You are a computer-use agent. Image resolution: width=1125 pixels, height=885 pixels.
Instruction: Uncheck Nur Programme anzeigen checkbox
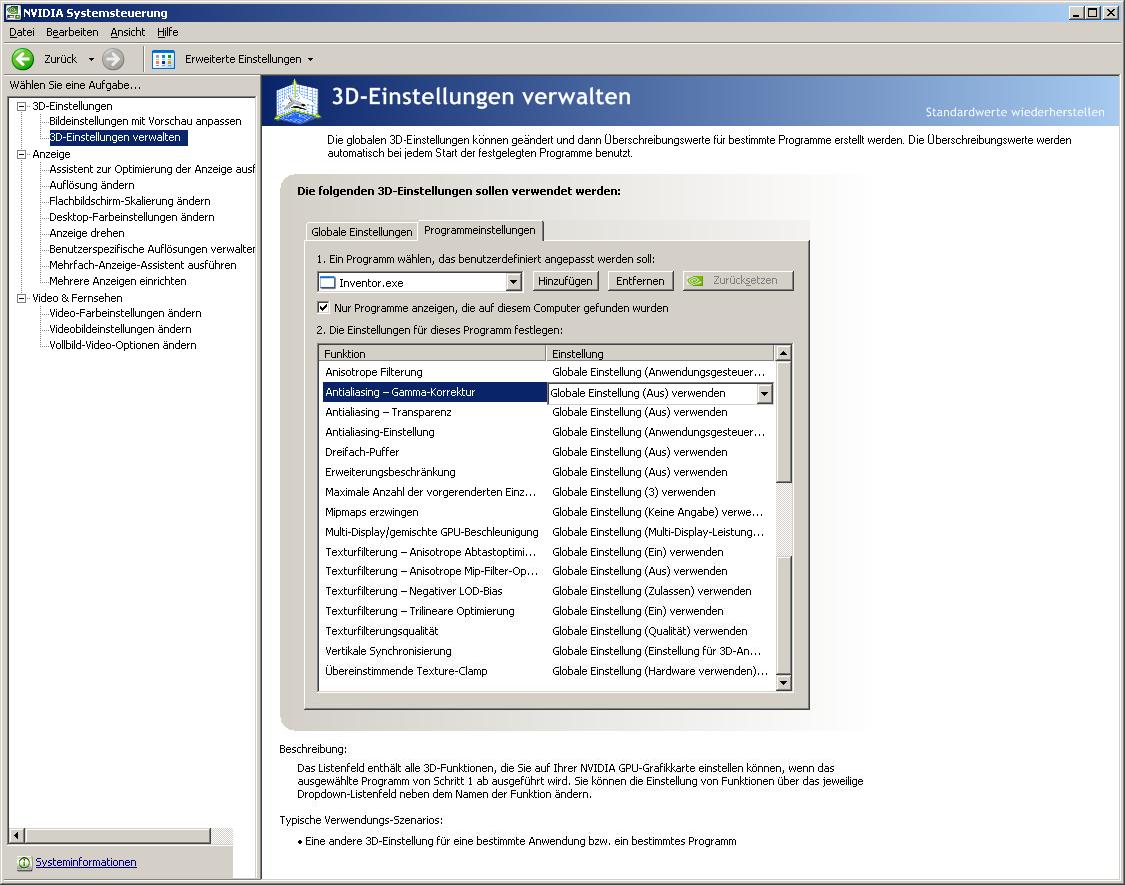click(324, 308)
